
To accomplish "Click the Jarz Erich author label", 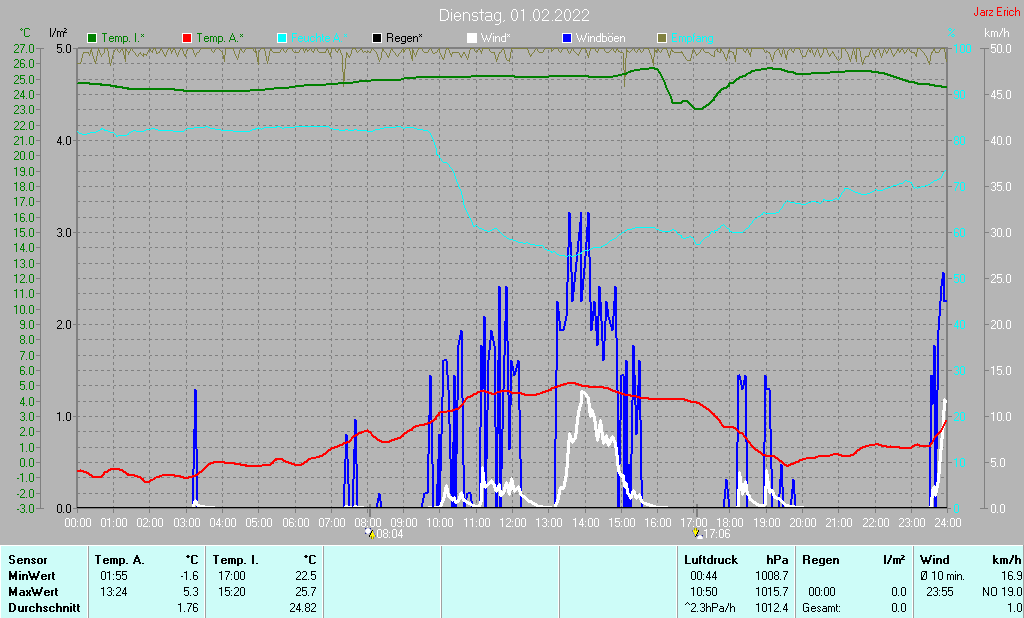I will tap(997, 12).
